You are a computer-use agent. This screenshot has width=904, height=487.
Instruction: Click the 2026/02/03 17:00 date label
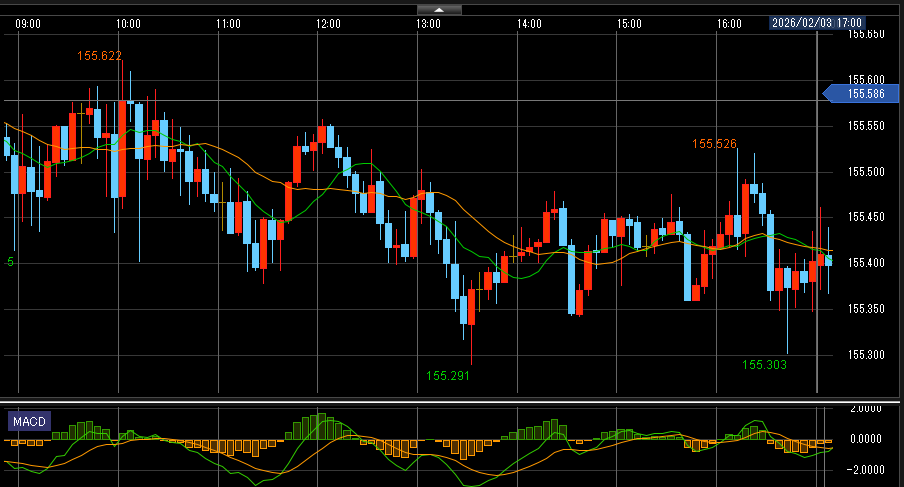point(817,22)
